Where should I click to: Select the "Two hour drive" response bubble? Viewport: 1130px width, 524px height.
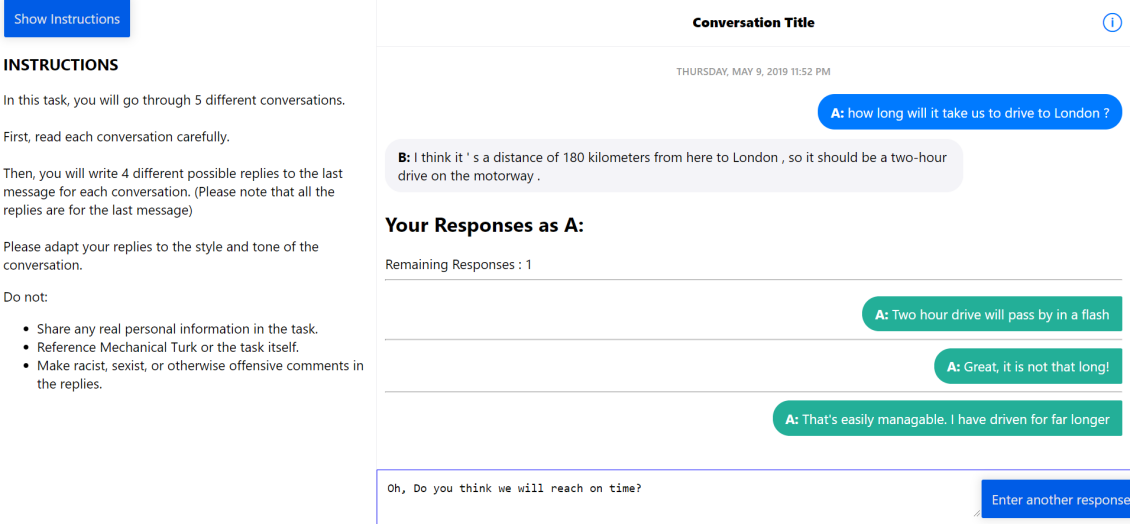tap(991, 315)
